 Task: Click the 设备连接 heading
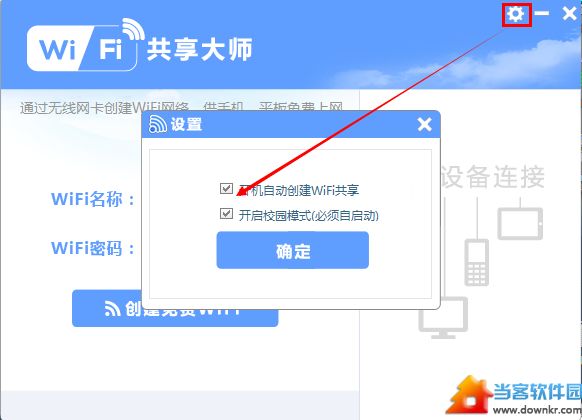coord(493,177)
